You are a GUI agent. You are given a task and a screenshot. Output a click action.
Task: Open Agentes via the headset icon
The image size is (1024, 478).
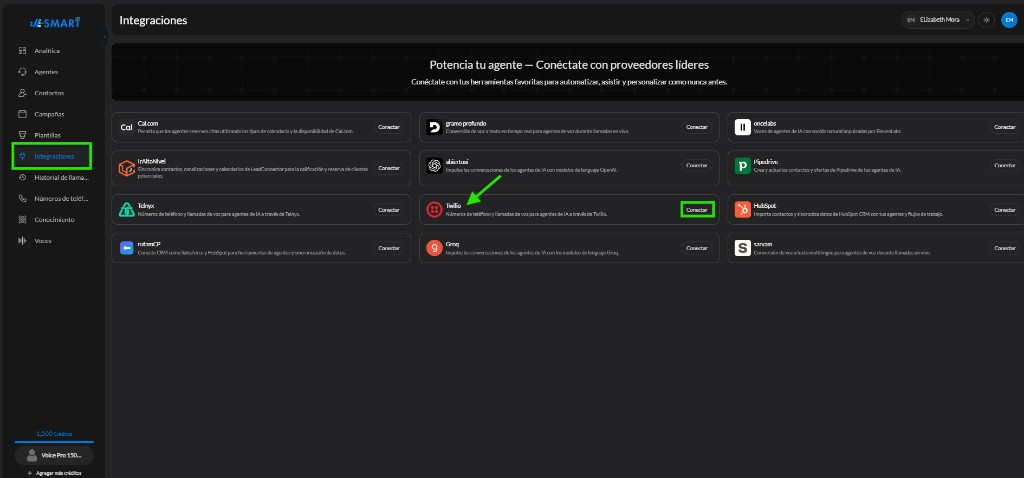(x=22, y=72)
